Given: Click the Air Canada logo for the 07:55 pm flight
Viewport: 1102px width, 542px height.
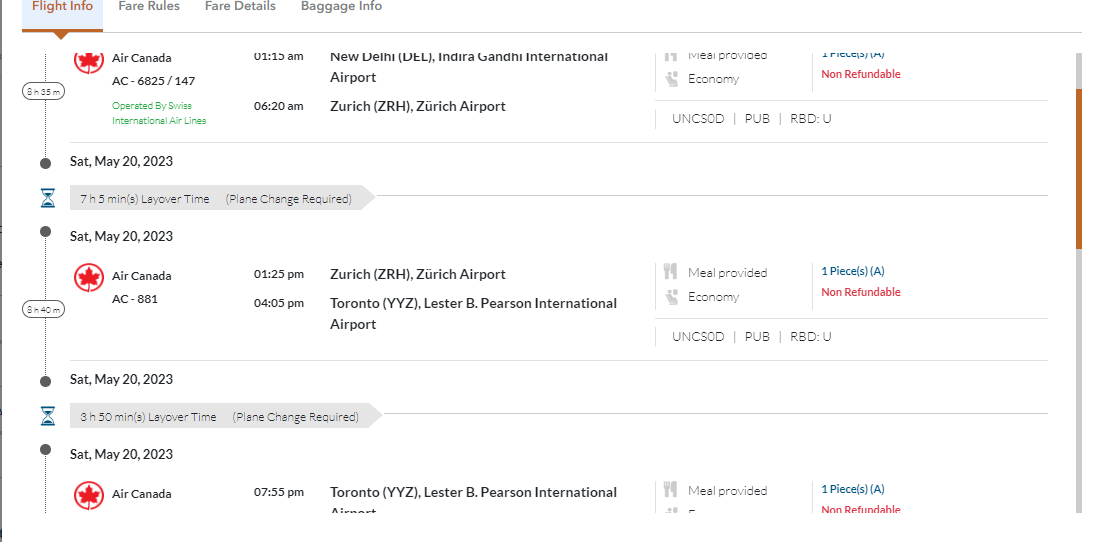Looking at the screenshot, I should point(89,495).
